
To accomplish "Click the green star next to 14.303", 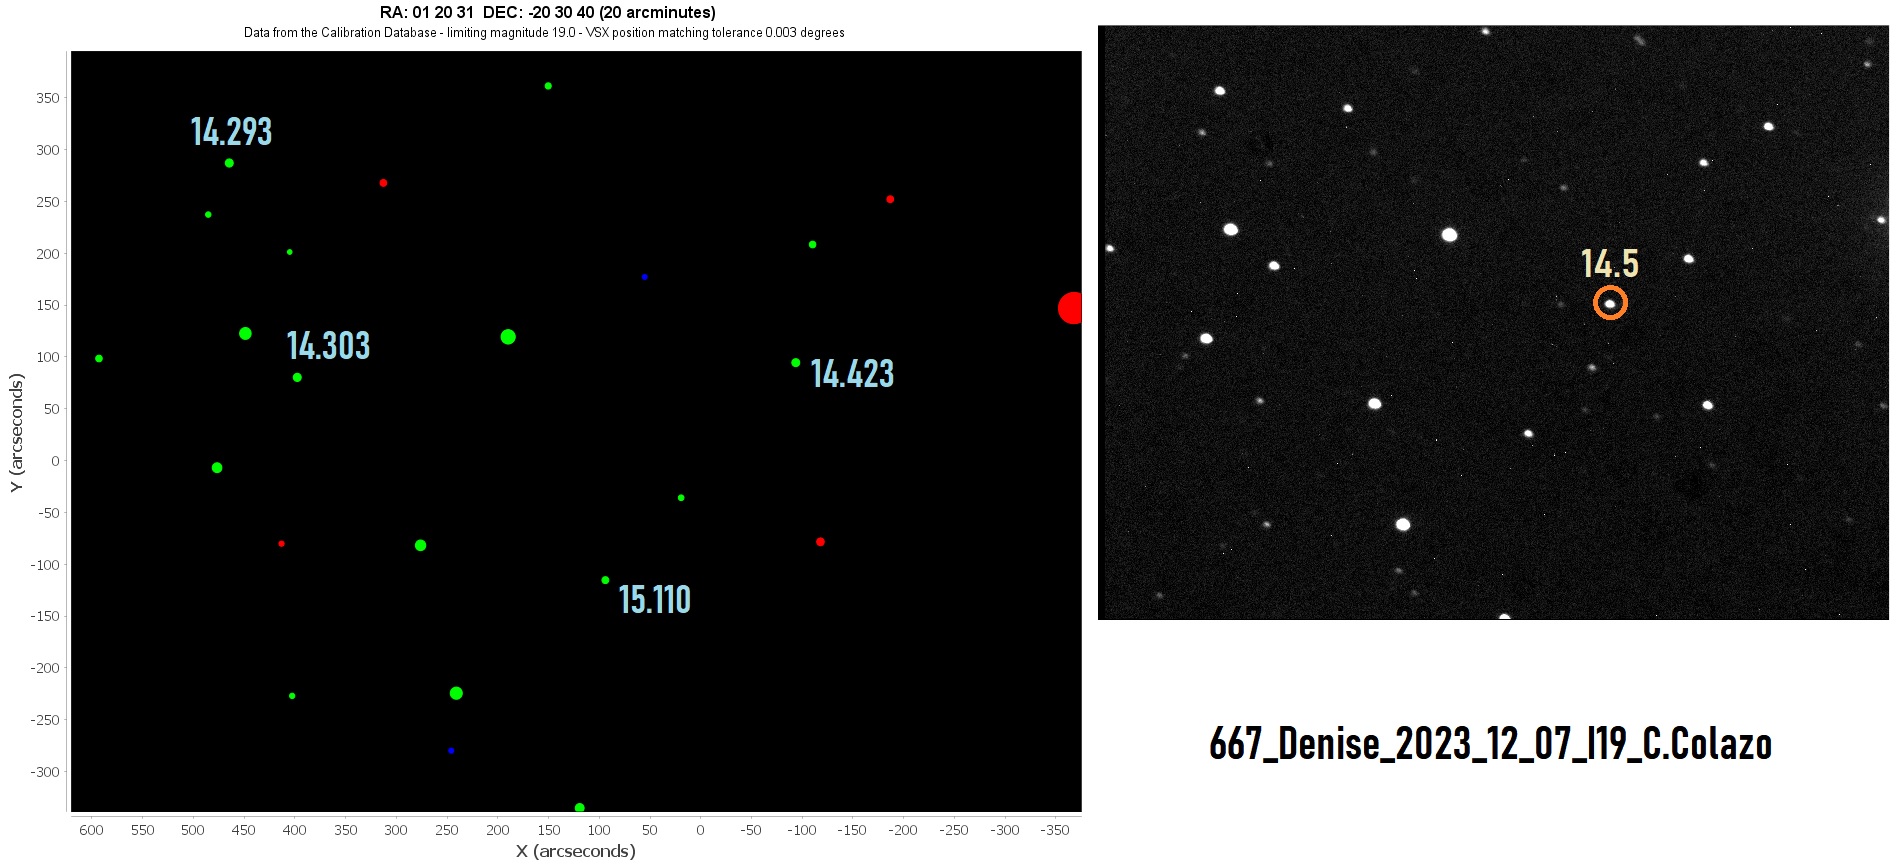I will tap(297, 378).
